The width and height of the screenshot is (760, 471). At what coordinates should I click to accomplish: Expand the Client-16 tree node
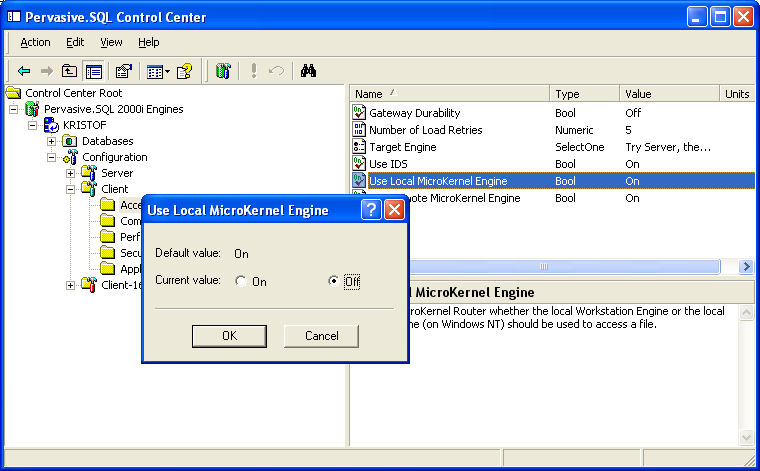pyautogui.click(x=70, y=285)
